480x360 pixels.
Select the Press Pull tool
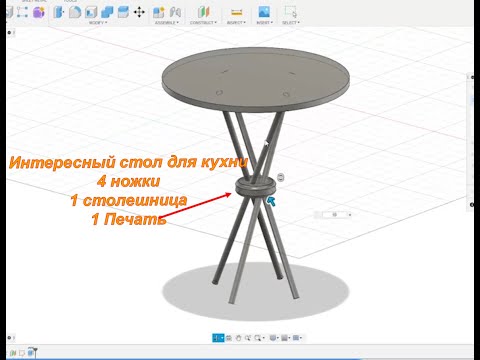58,12
